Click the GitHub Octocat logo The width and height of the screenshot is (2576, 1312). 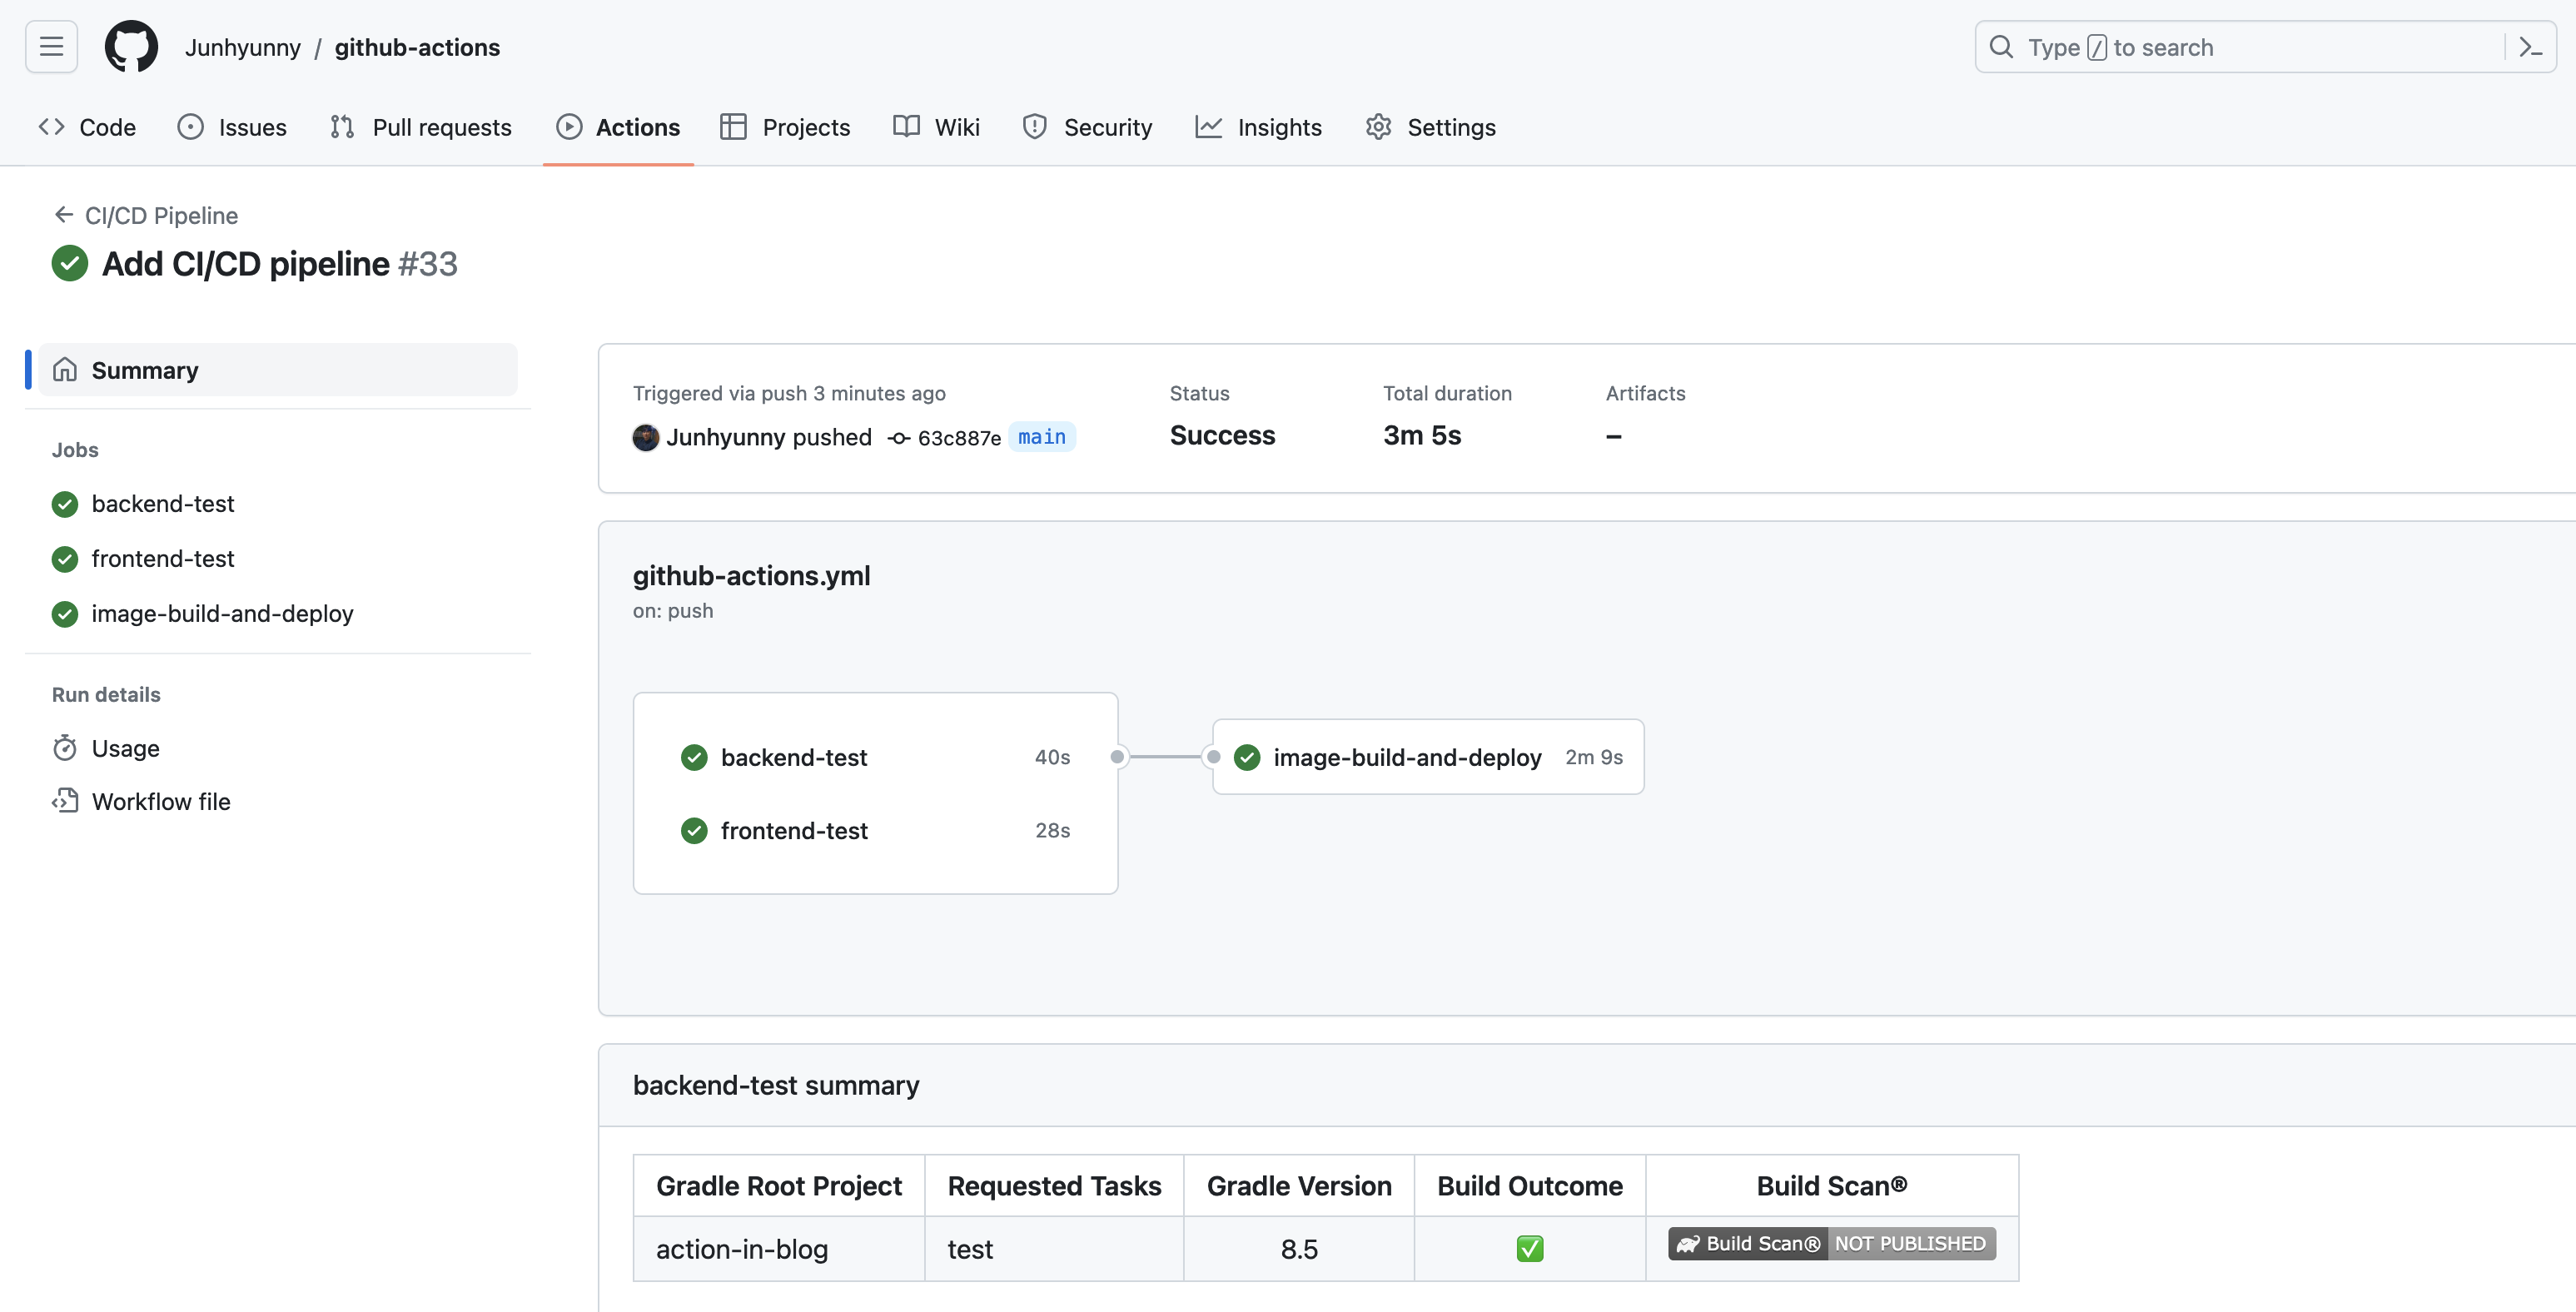(x=131, y=47)
